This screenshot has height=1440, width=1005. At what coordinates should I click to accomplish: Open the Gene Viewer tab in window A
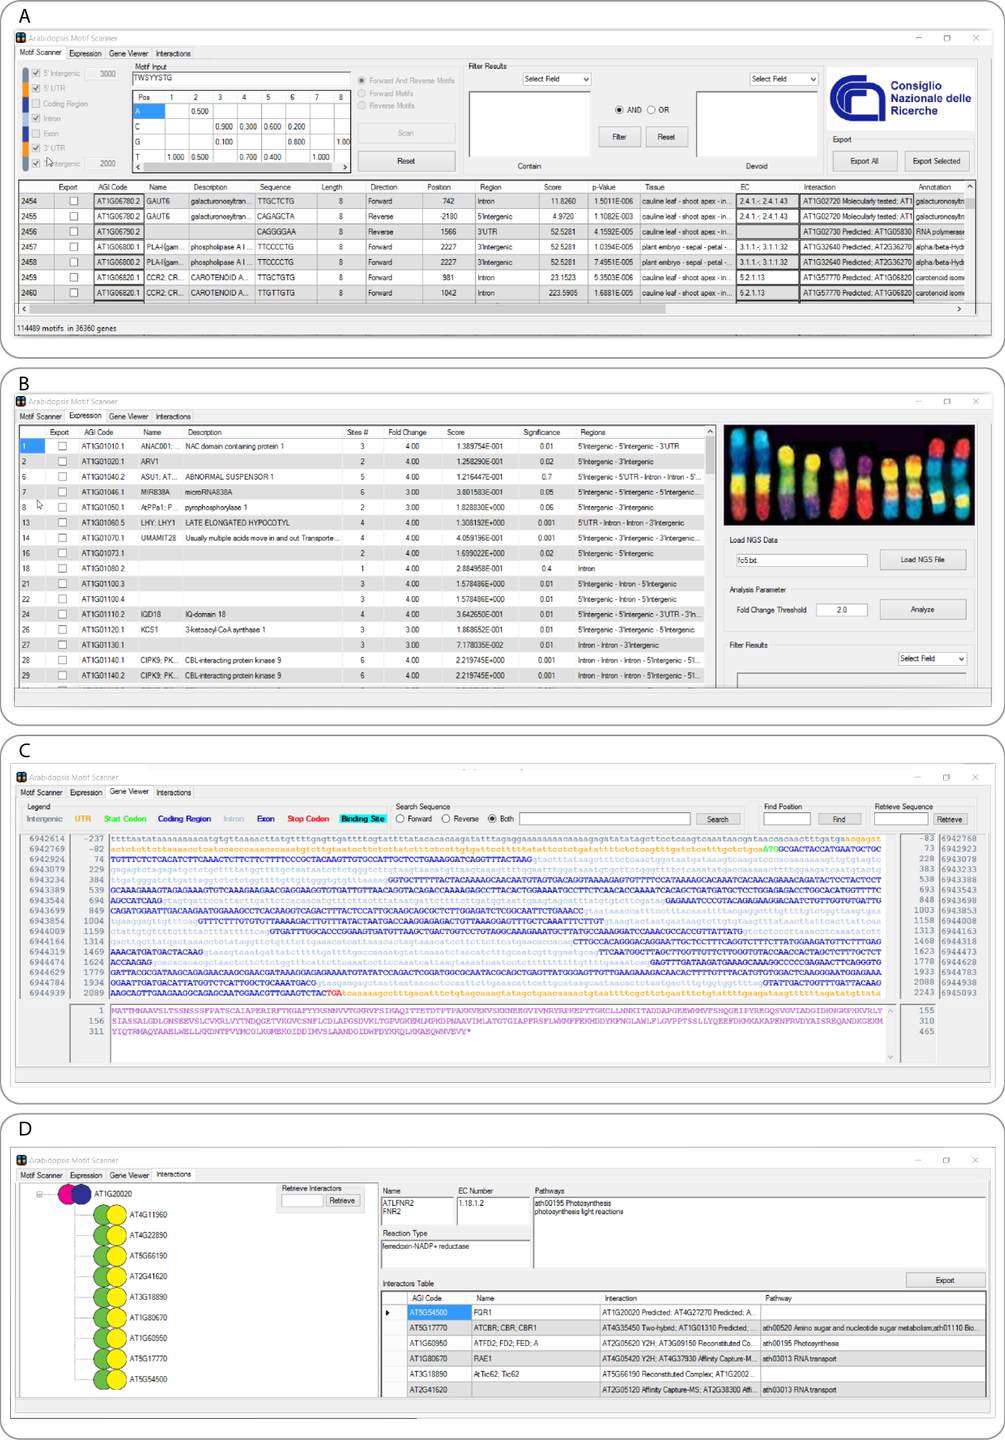(x=128, y=54)
